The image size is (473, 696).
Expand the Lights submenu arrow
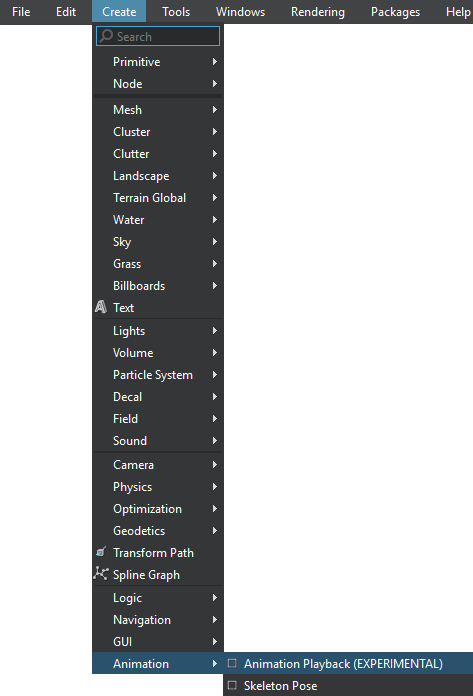[215, 331]
